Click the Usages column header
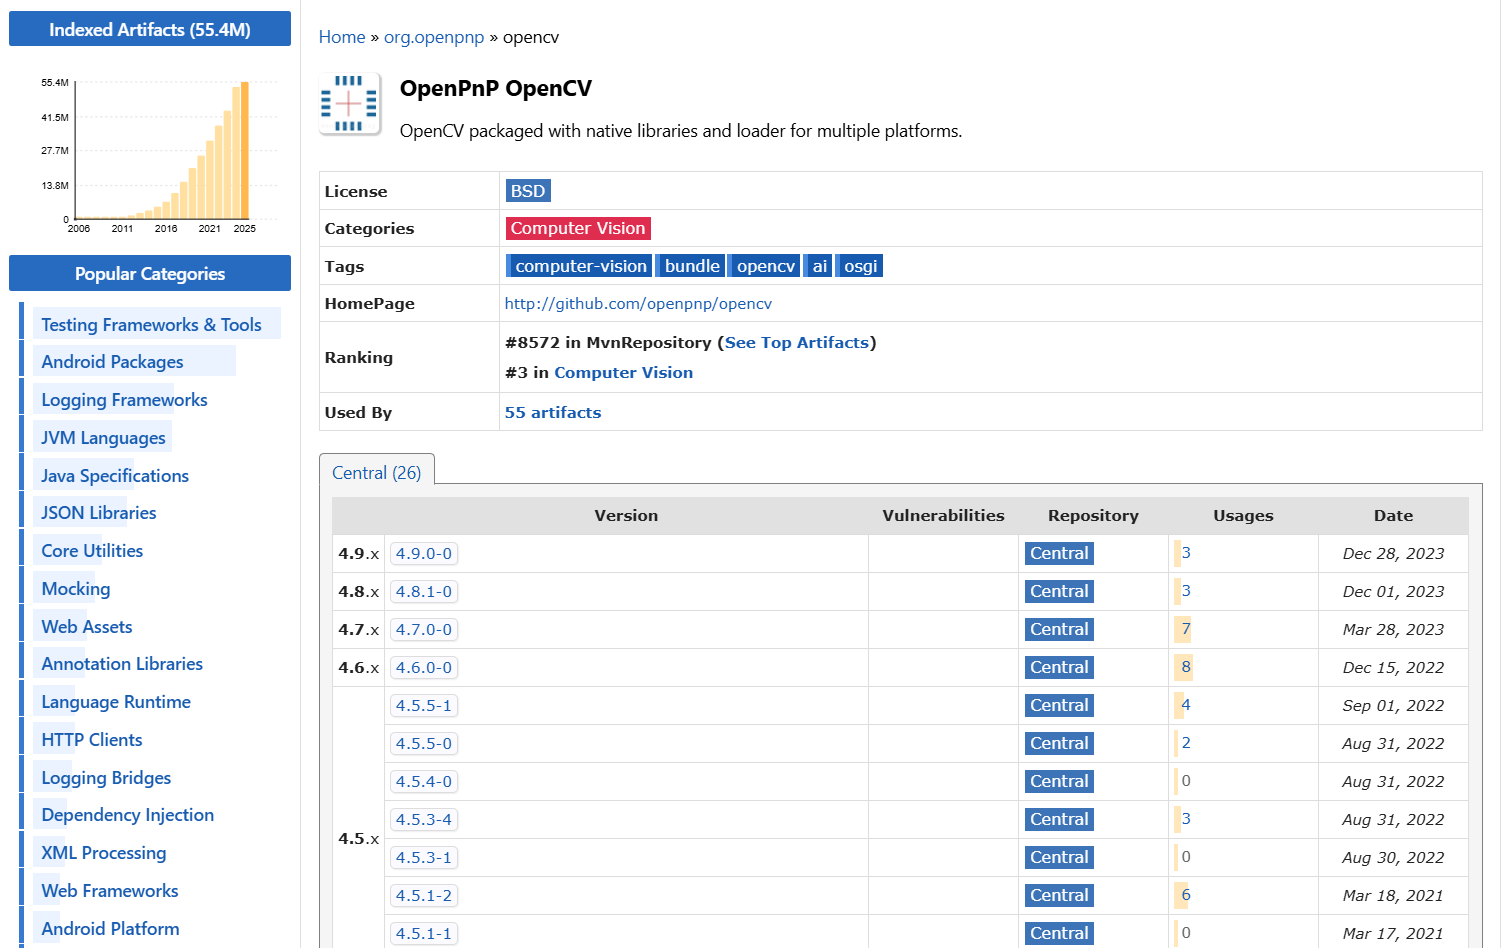This screenshot has width=1501, height=948. pos(1243,515)
